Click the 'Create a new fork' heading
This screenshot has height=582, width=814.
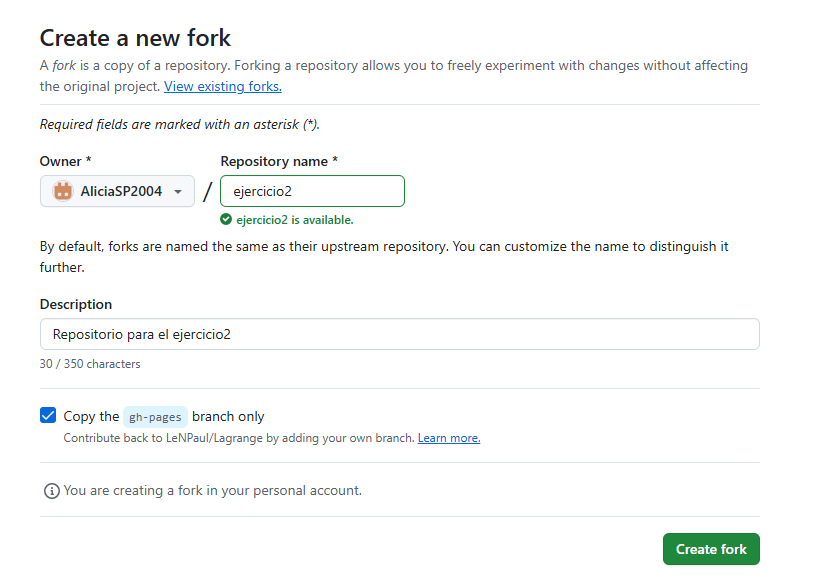(135, 38)
